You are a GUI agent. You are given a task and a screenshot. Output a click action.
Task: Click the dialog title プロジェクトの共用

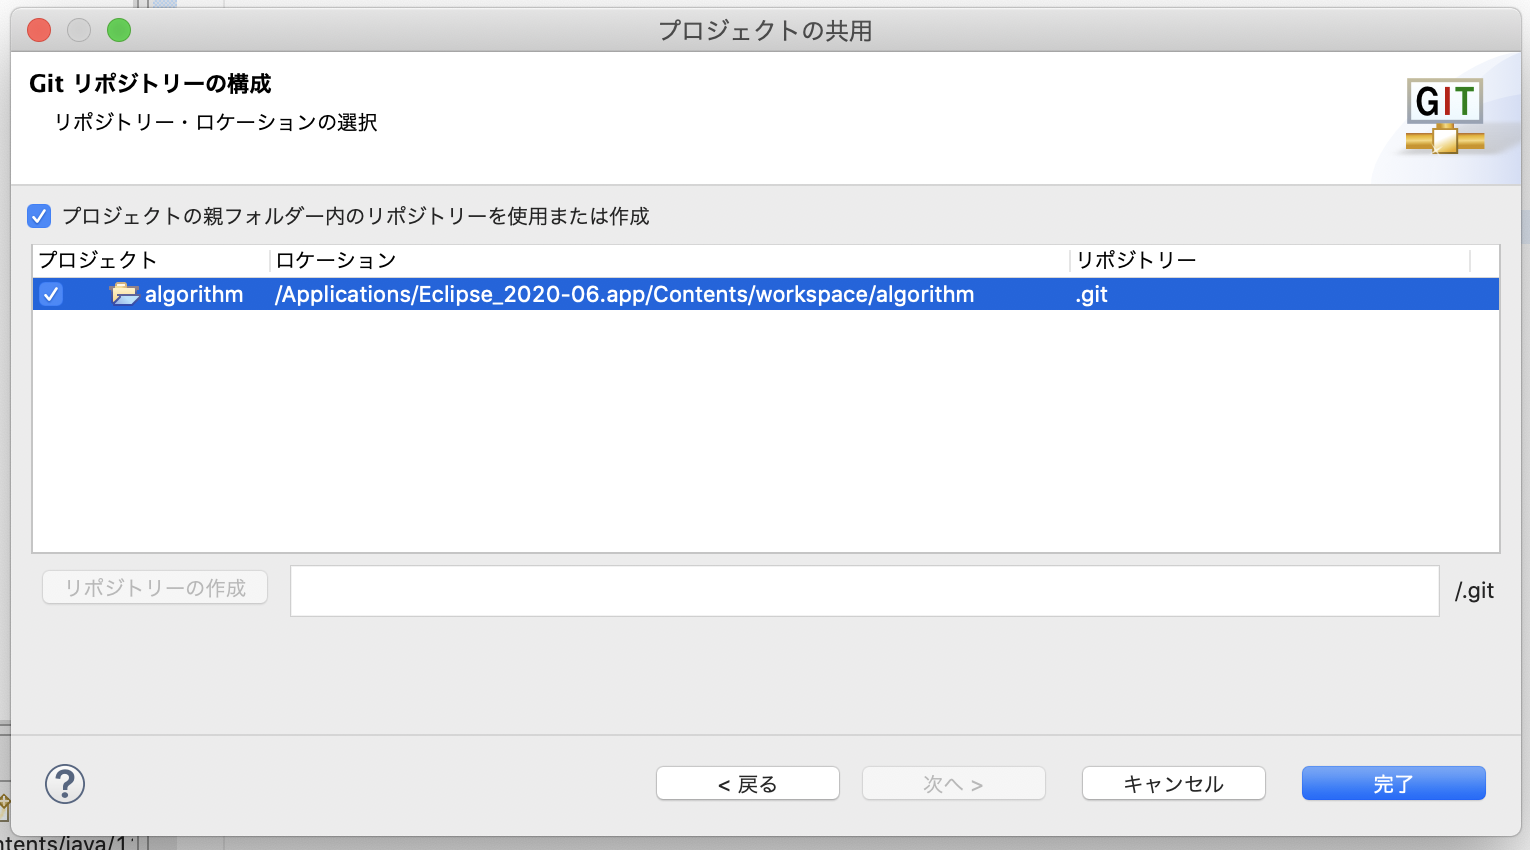point(764,30)
